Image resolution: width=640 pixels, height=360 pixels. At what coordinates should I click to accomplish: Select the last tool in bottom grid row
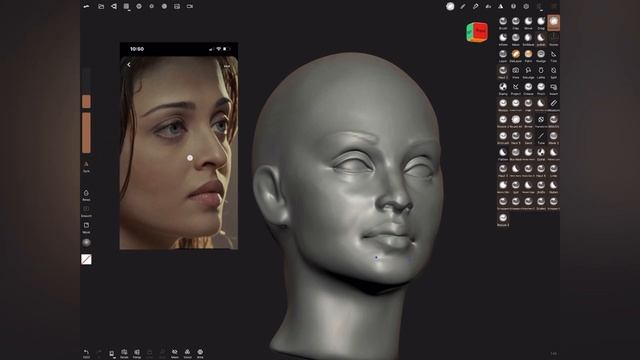503,220
